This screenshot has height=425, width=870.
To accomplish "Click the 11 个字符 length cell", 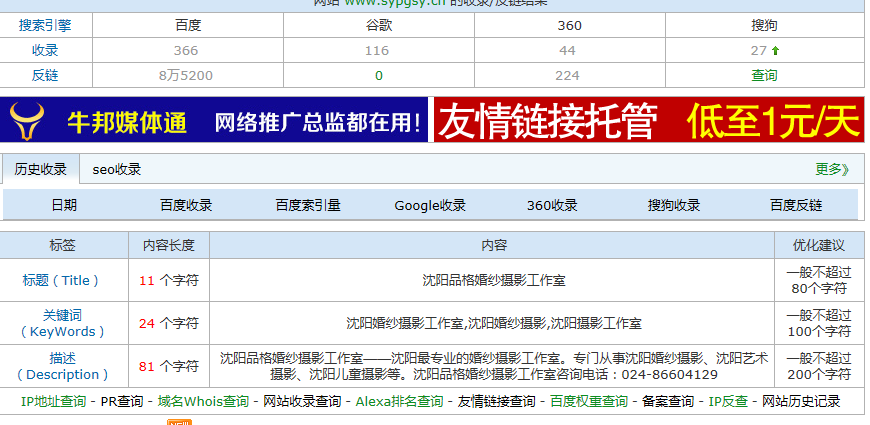I will click(x=169, y=280).
